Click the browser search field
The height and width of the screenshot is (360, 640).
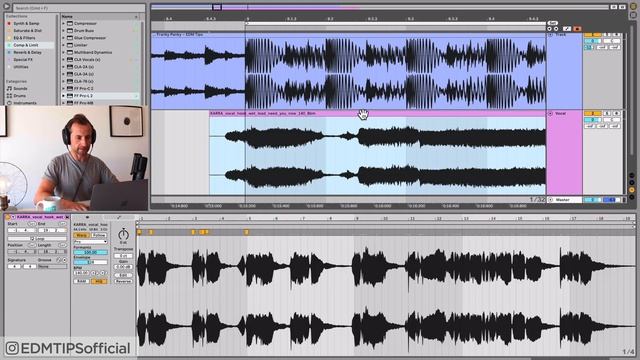point(79,8)
